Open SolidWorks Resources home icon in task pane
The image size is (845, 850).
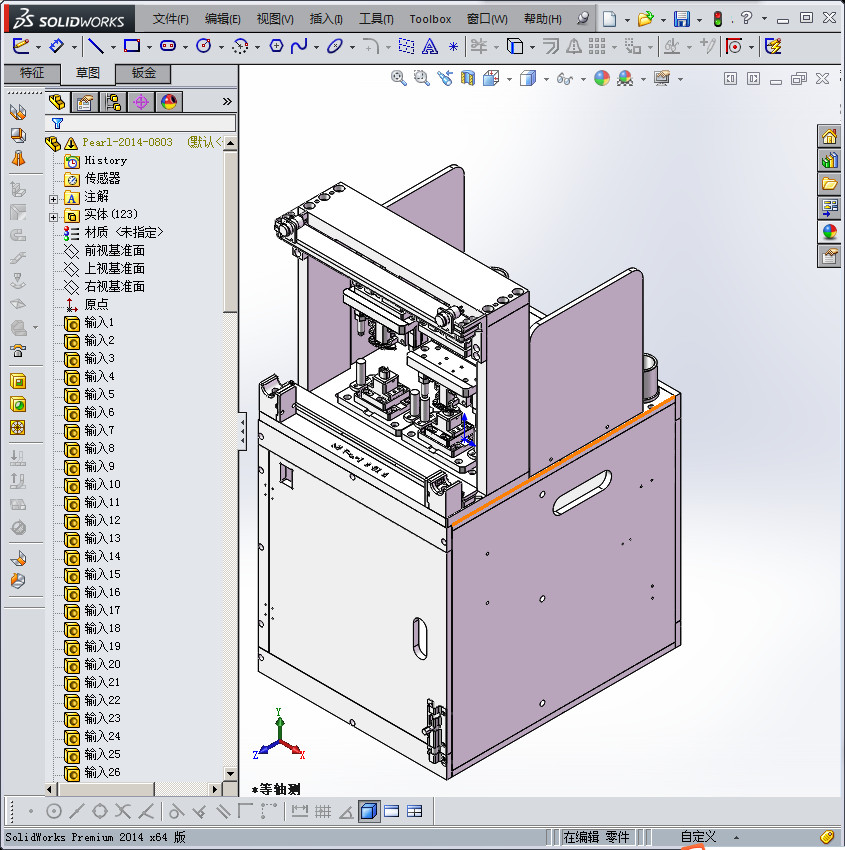[x=829, y=136]
